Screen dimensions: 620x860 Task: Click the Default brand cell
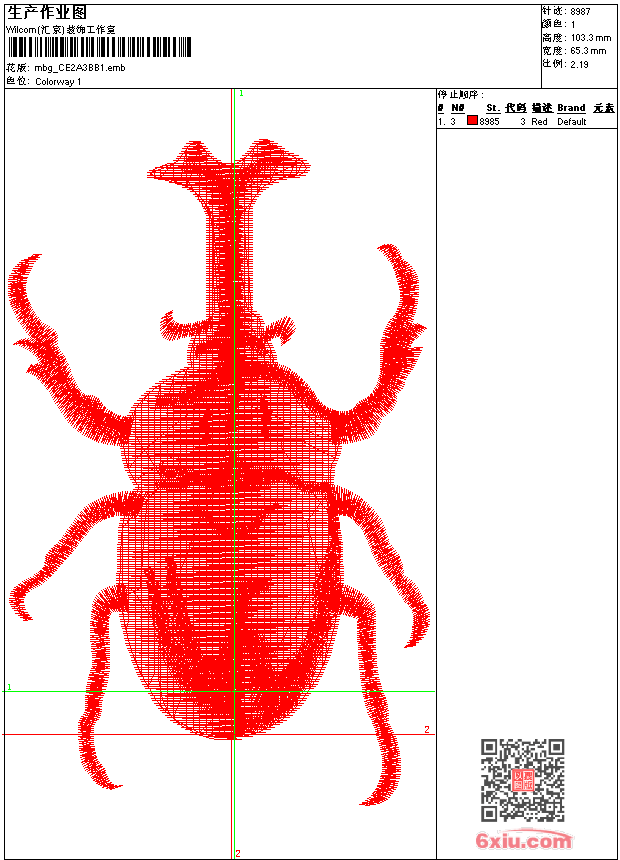coord(572,122)
